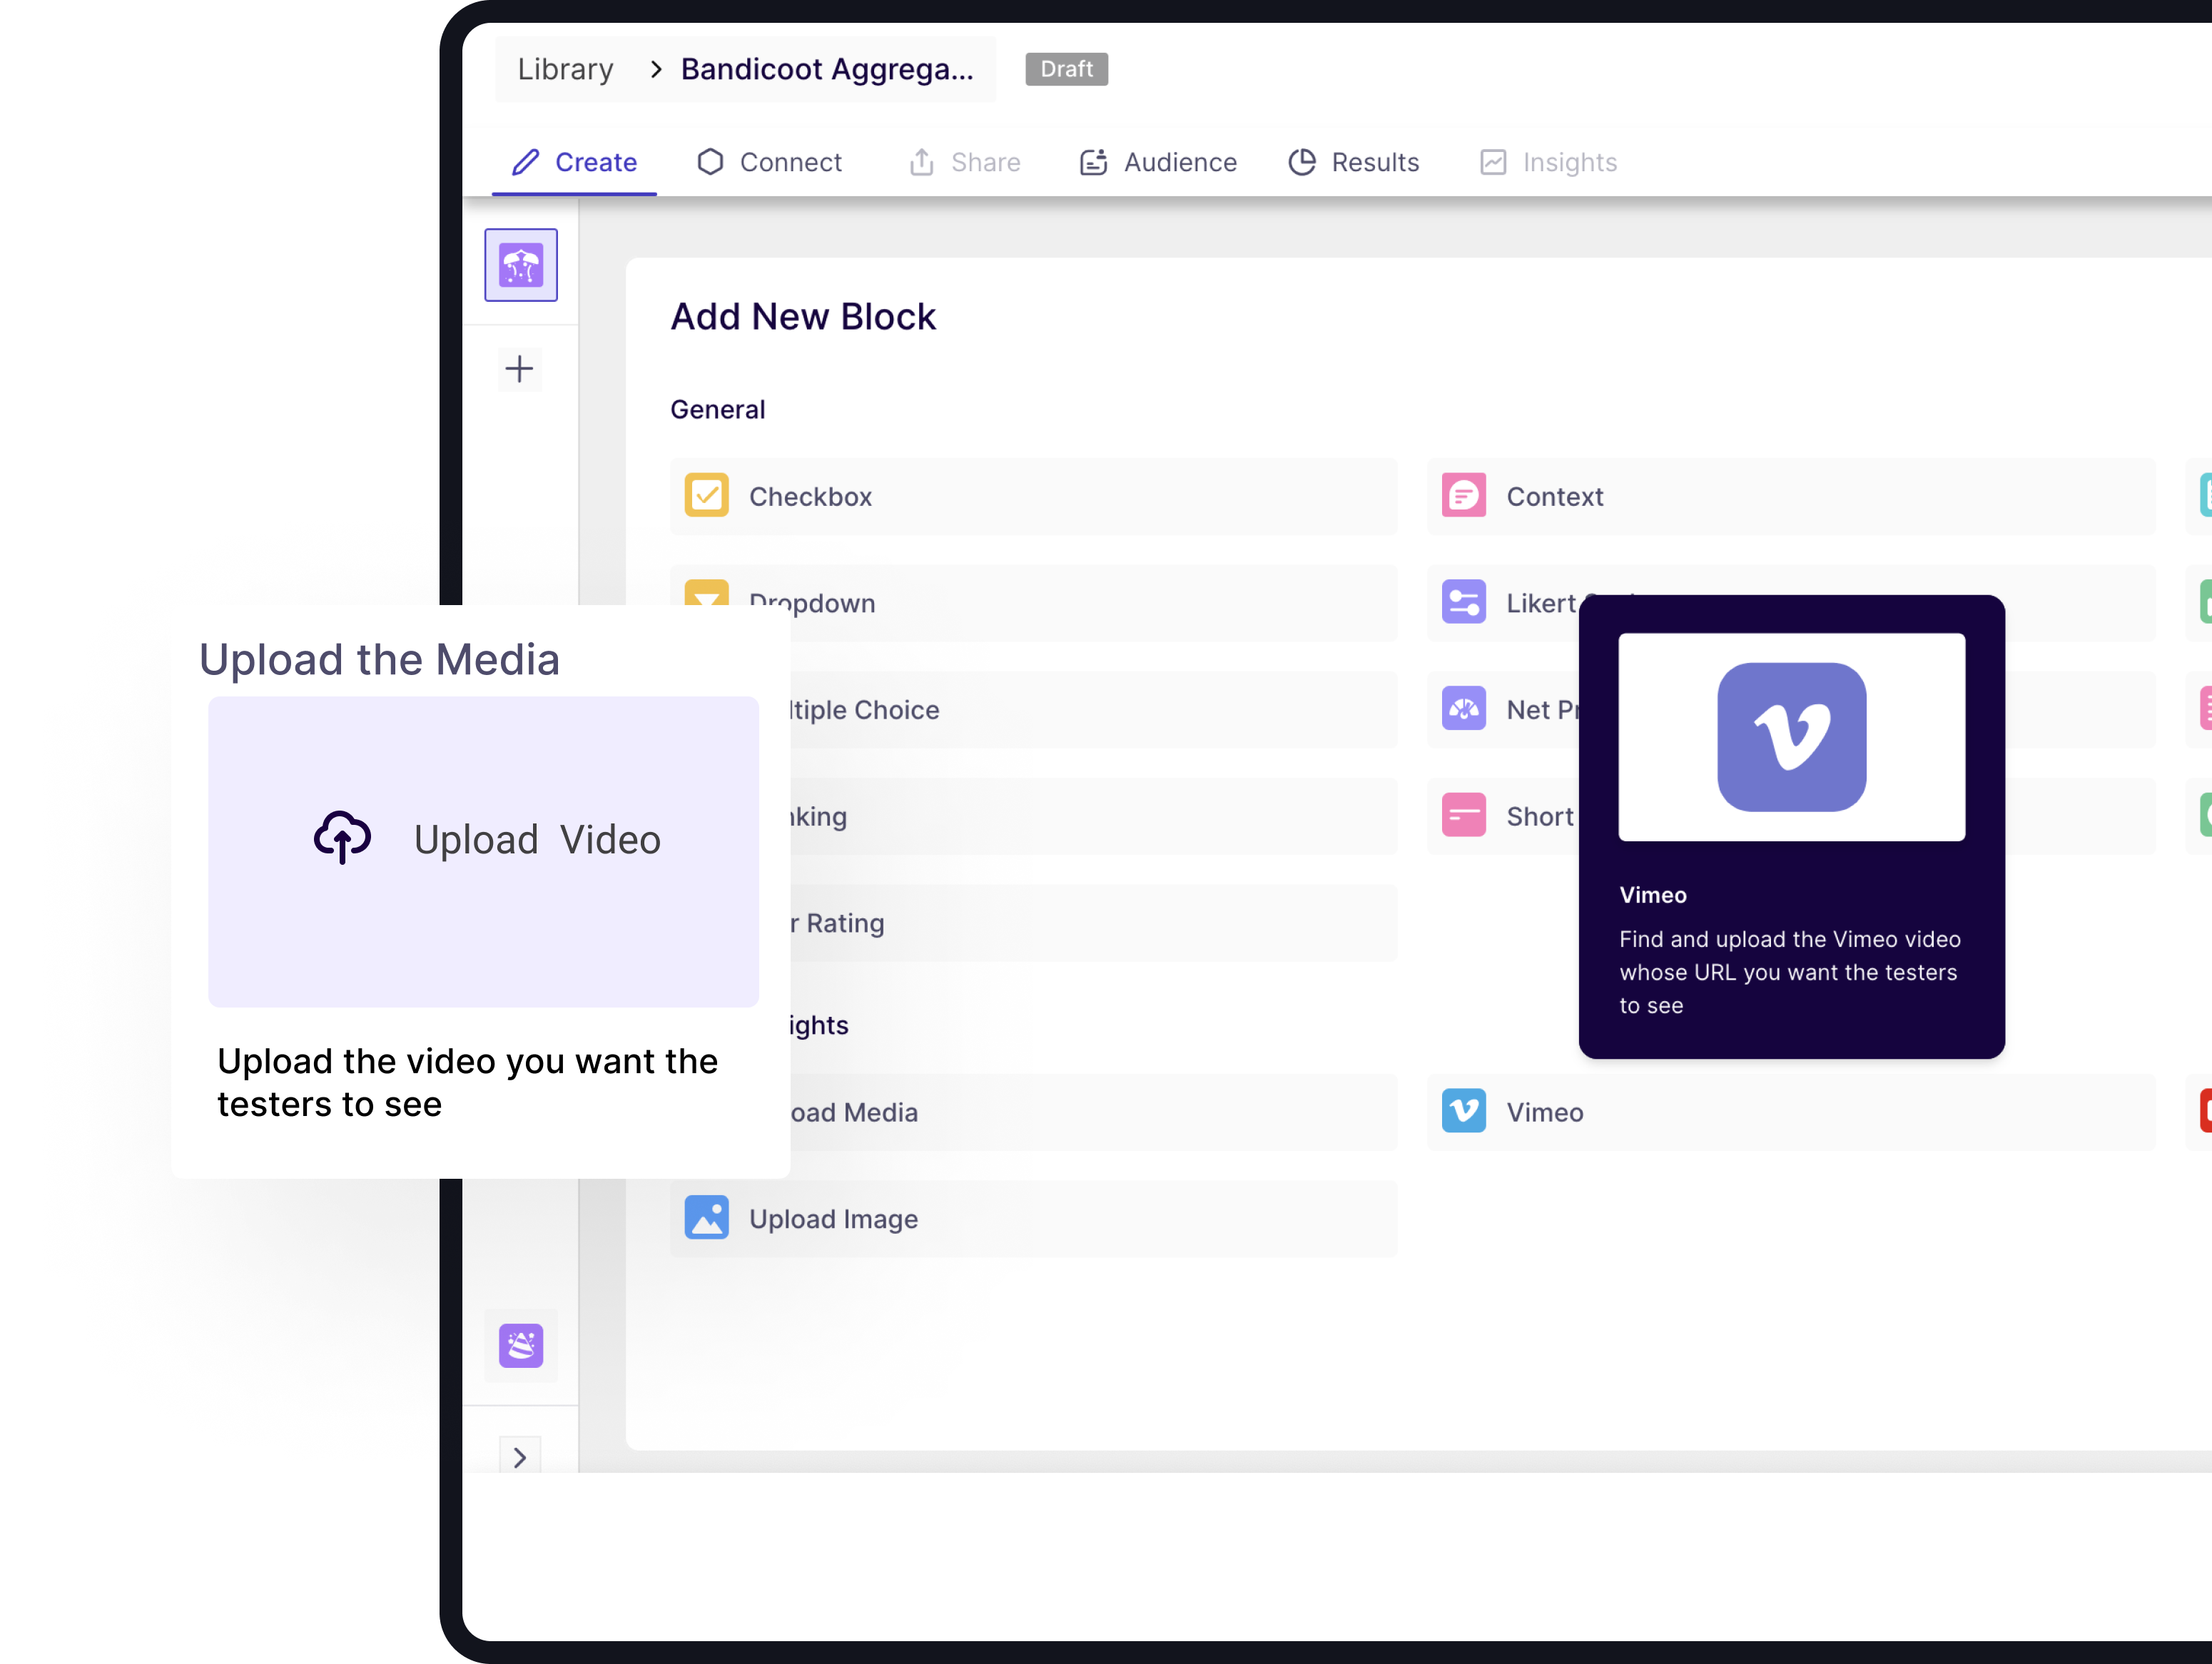This screenshot has width=2212, height=1664.
Task: Click the purple Likert scale icon
Action: pos(1463,602)
